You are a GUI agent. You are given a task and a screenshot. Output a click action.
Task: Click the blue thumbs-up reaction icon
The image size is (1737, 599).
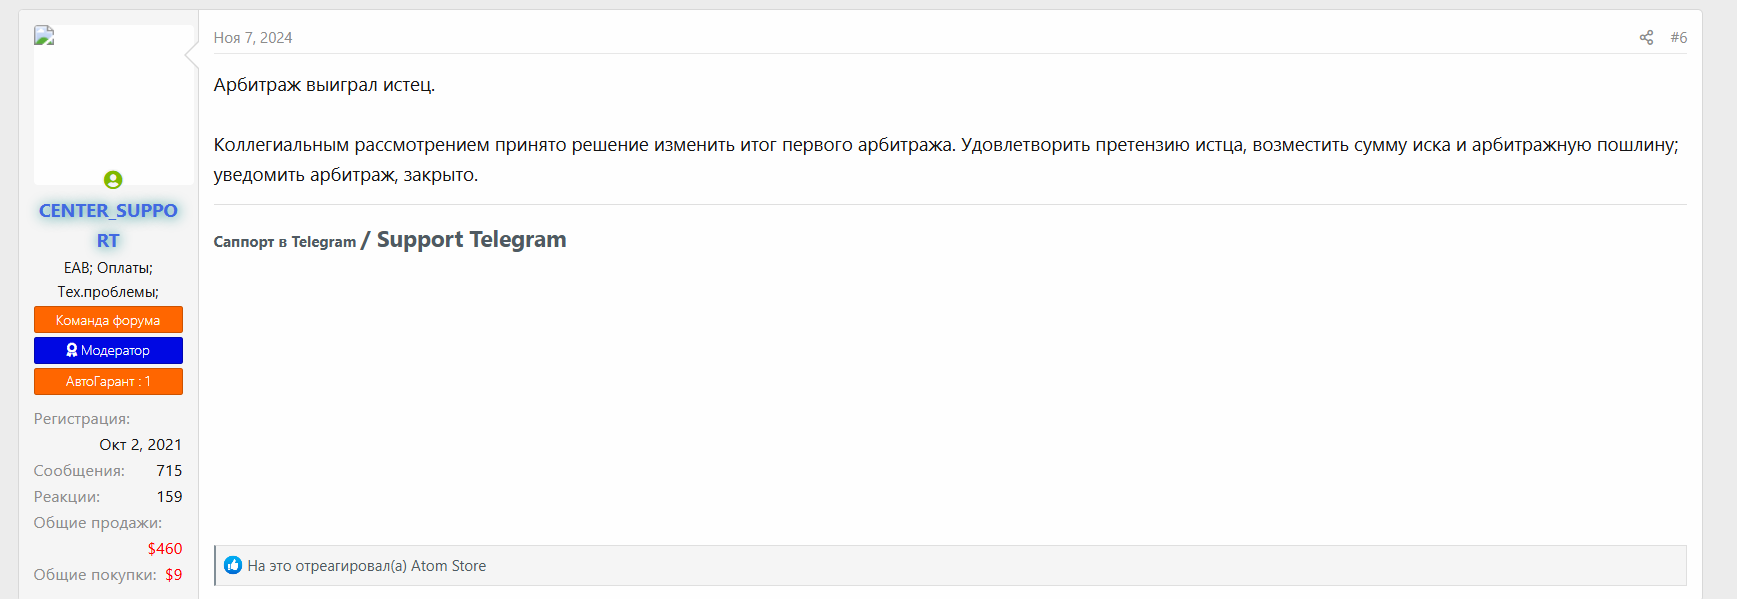(x=233, y=565)
